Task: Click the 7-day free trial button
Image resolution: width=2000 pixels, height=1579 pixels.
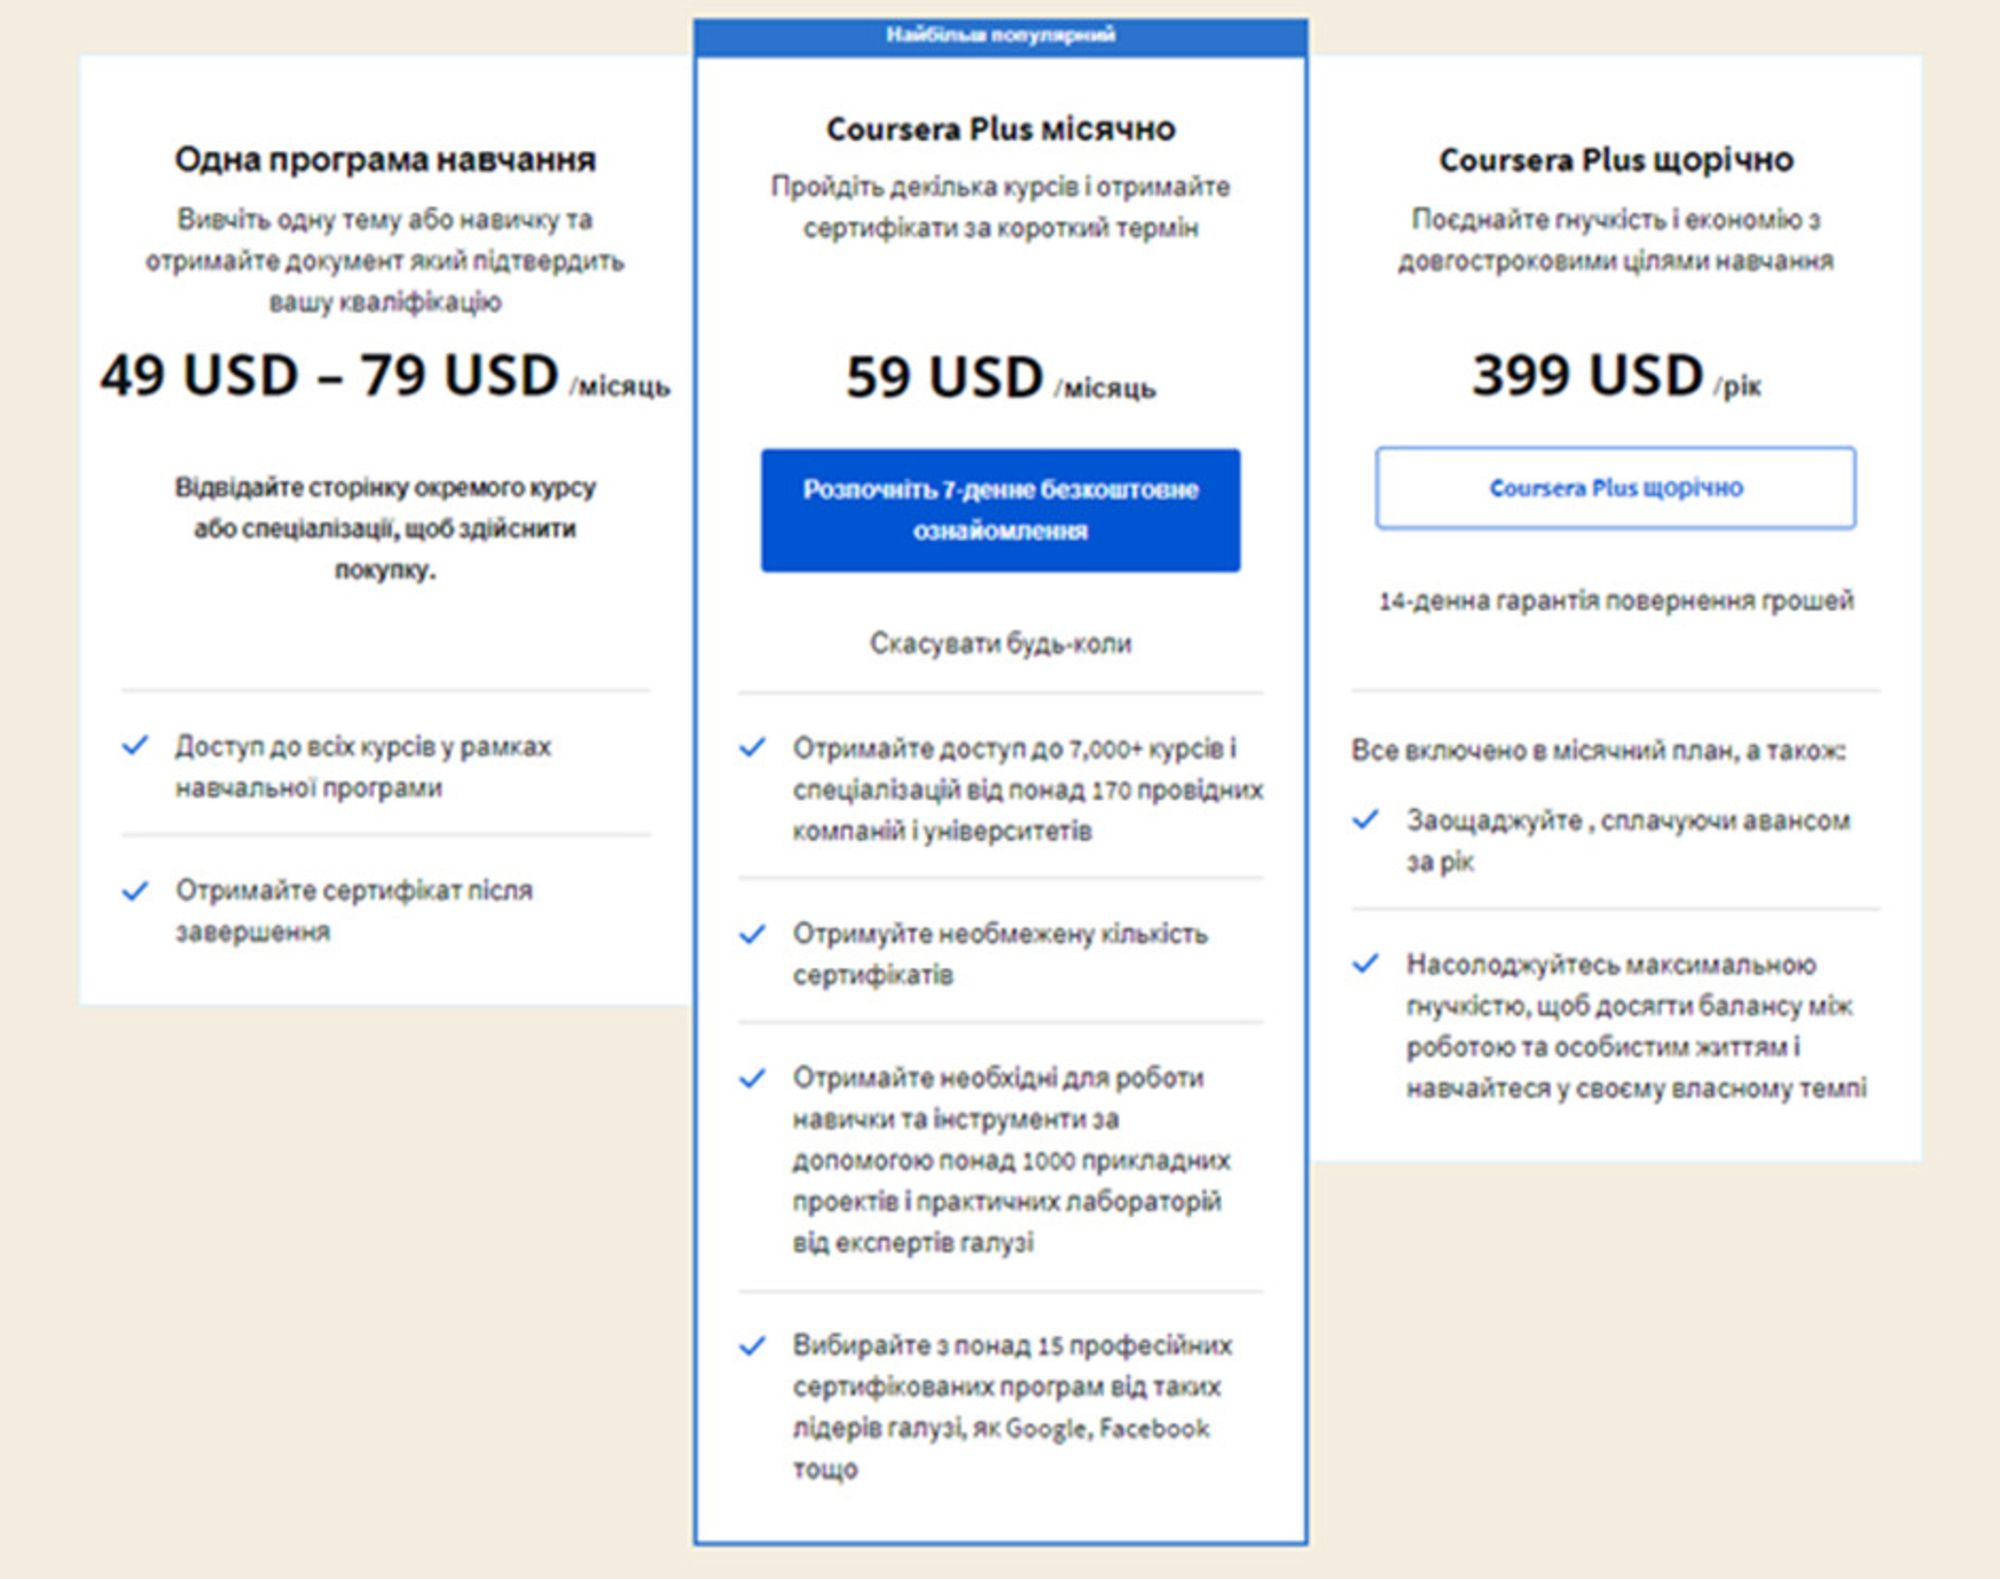Action: coord(1000,510)
